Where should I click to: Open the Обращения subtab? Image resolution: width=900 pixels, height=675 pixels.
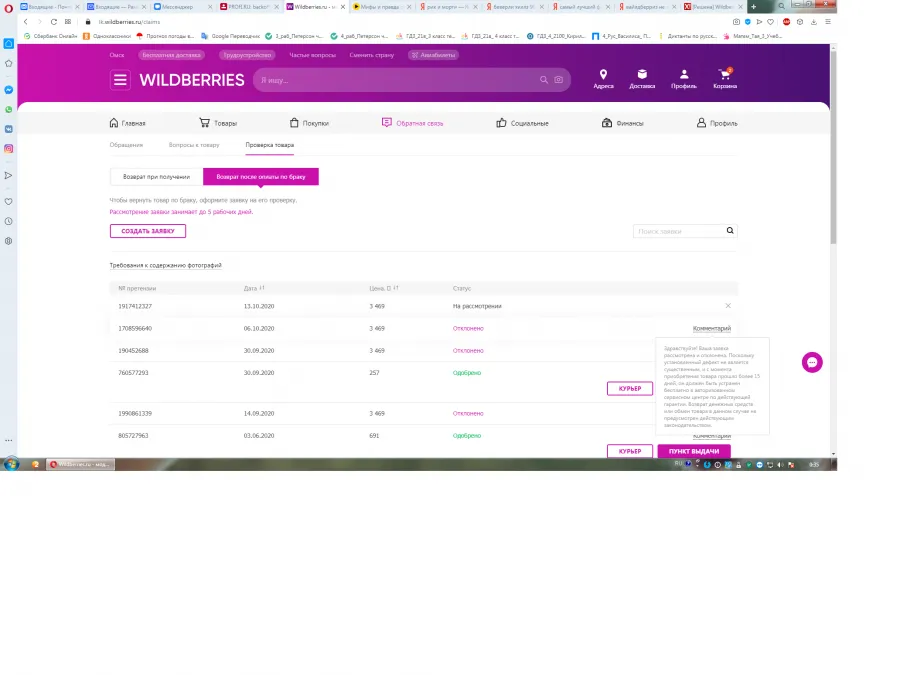click(126, 145)
